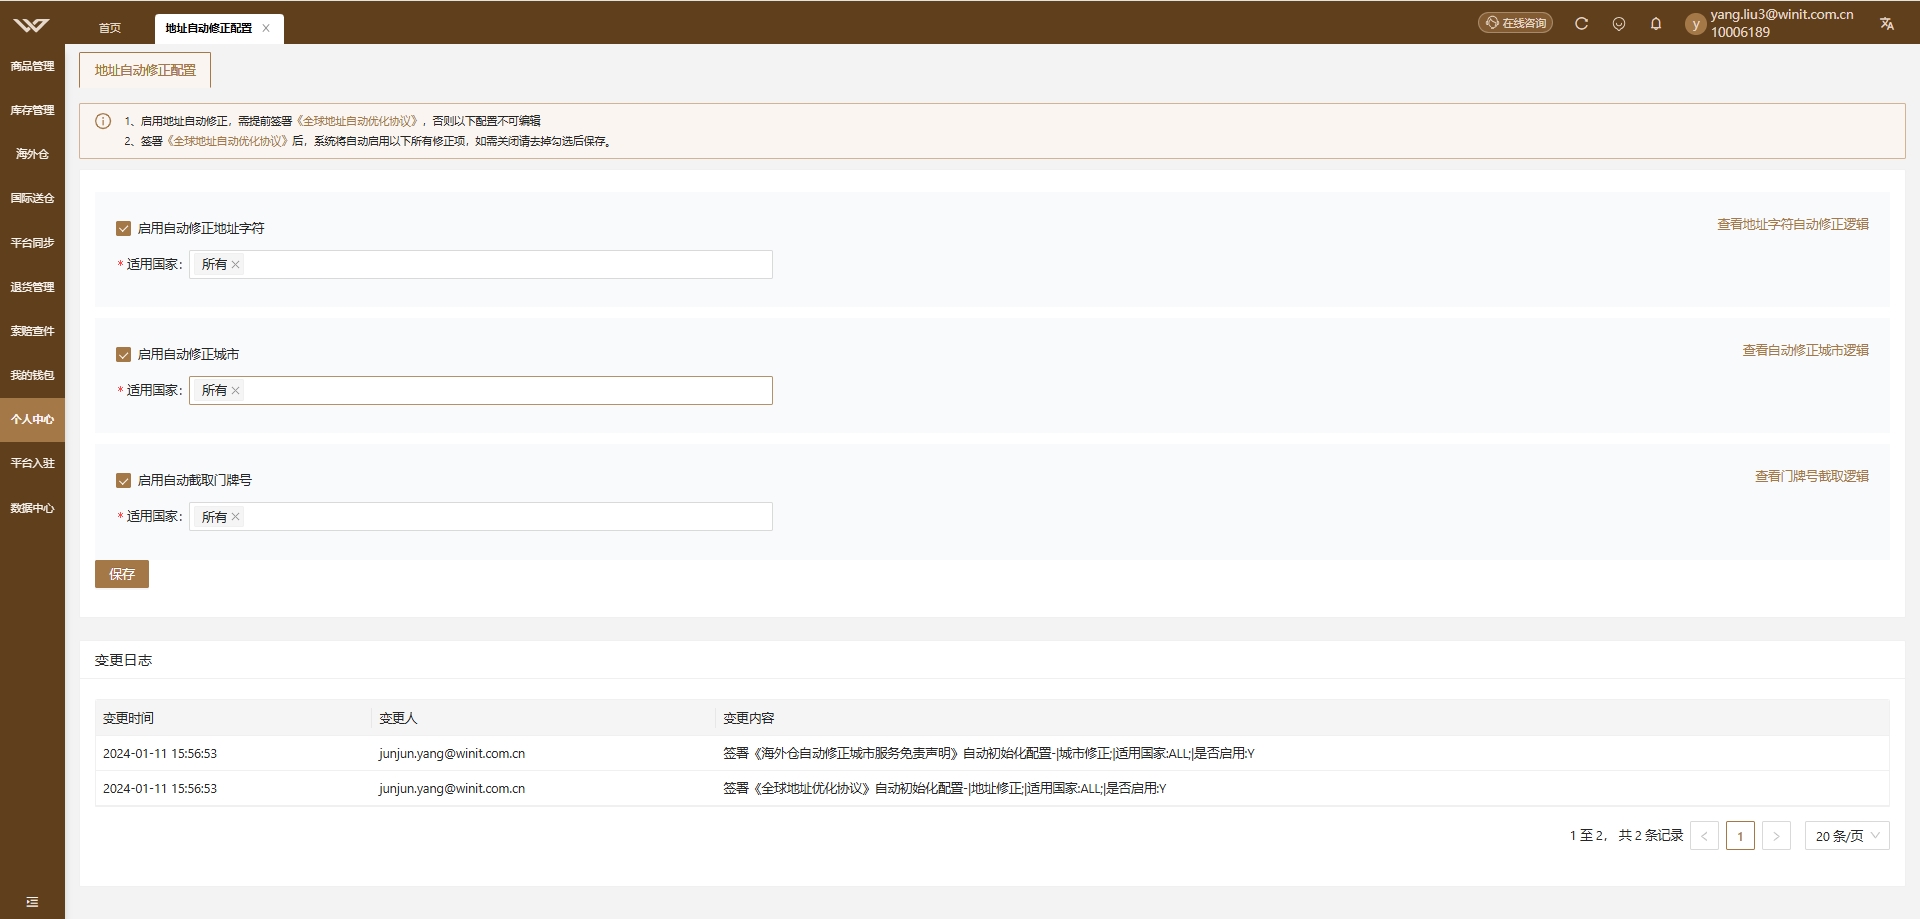Open 索赔查件 in the sidebar
Viewport: 1920px width, 919px height.
click(x=32, y=331)
